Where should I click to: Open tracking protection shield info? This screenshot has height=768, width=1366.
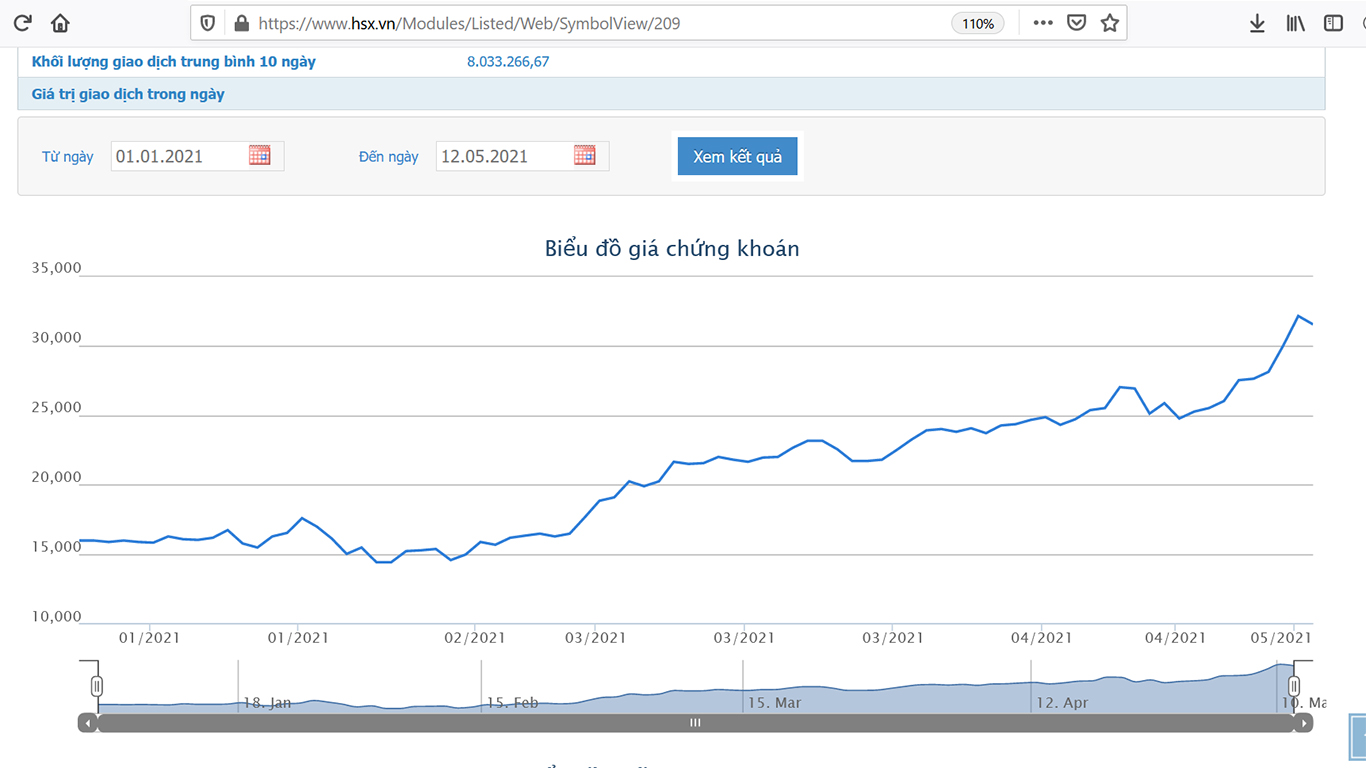(x=208, y=23)
